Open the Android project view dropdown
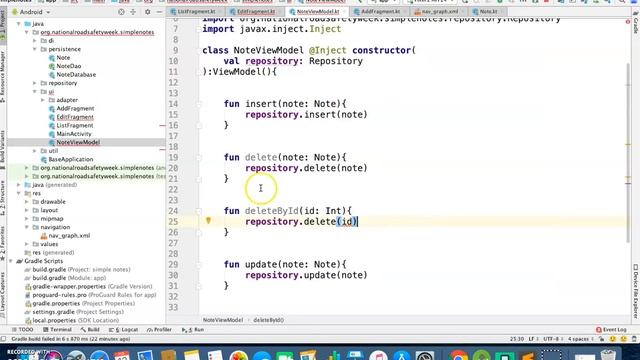The height and width of the screenshot is (360, 640). point(31,12)
